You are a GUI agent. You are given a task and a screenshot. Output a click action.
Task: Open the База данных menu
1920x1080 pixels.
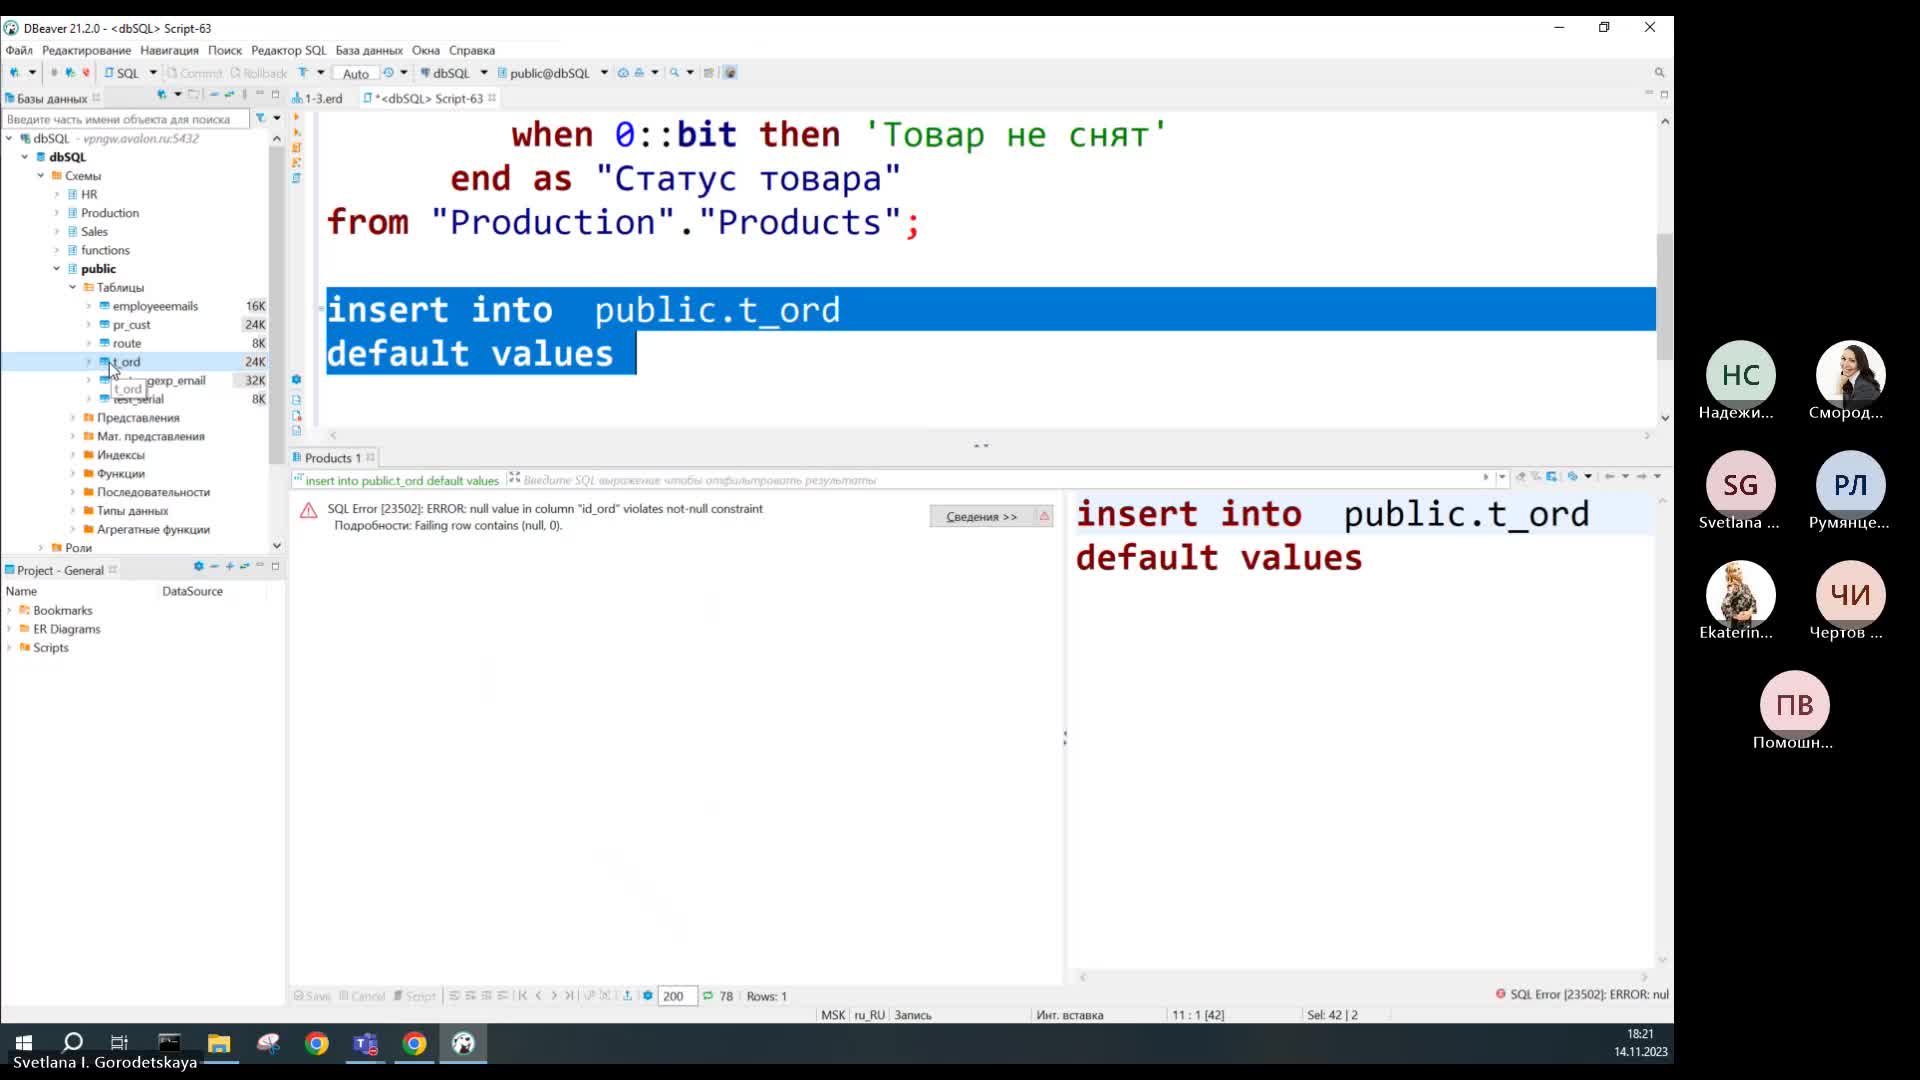pos(369,50)
